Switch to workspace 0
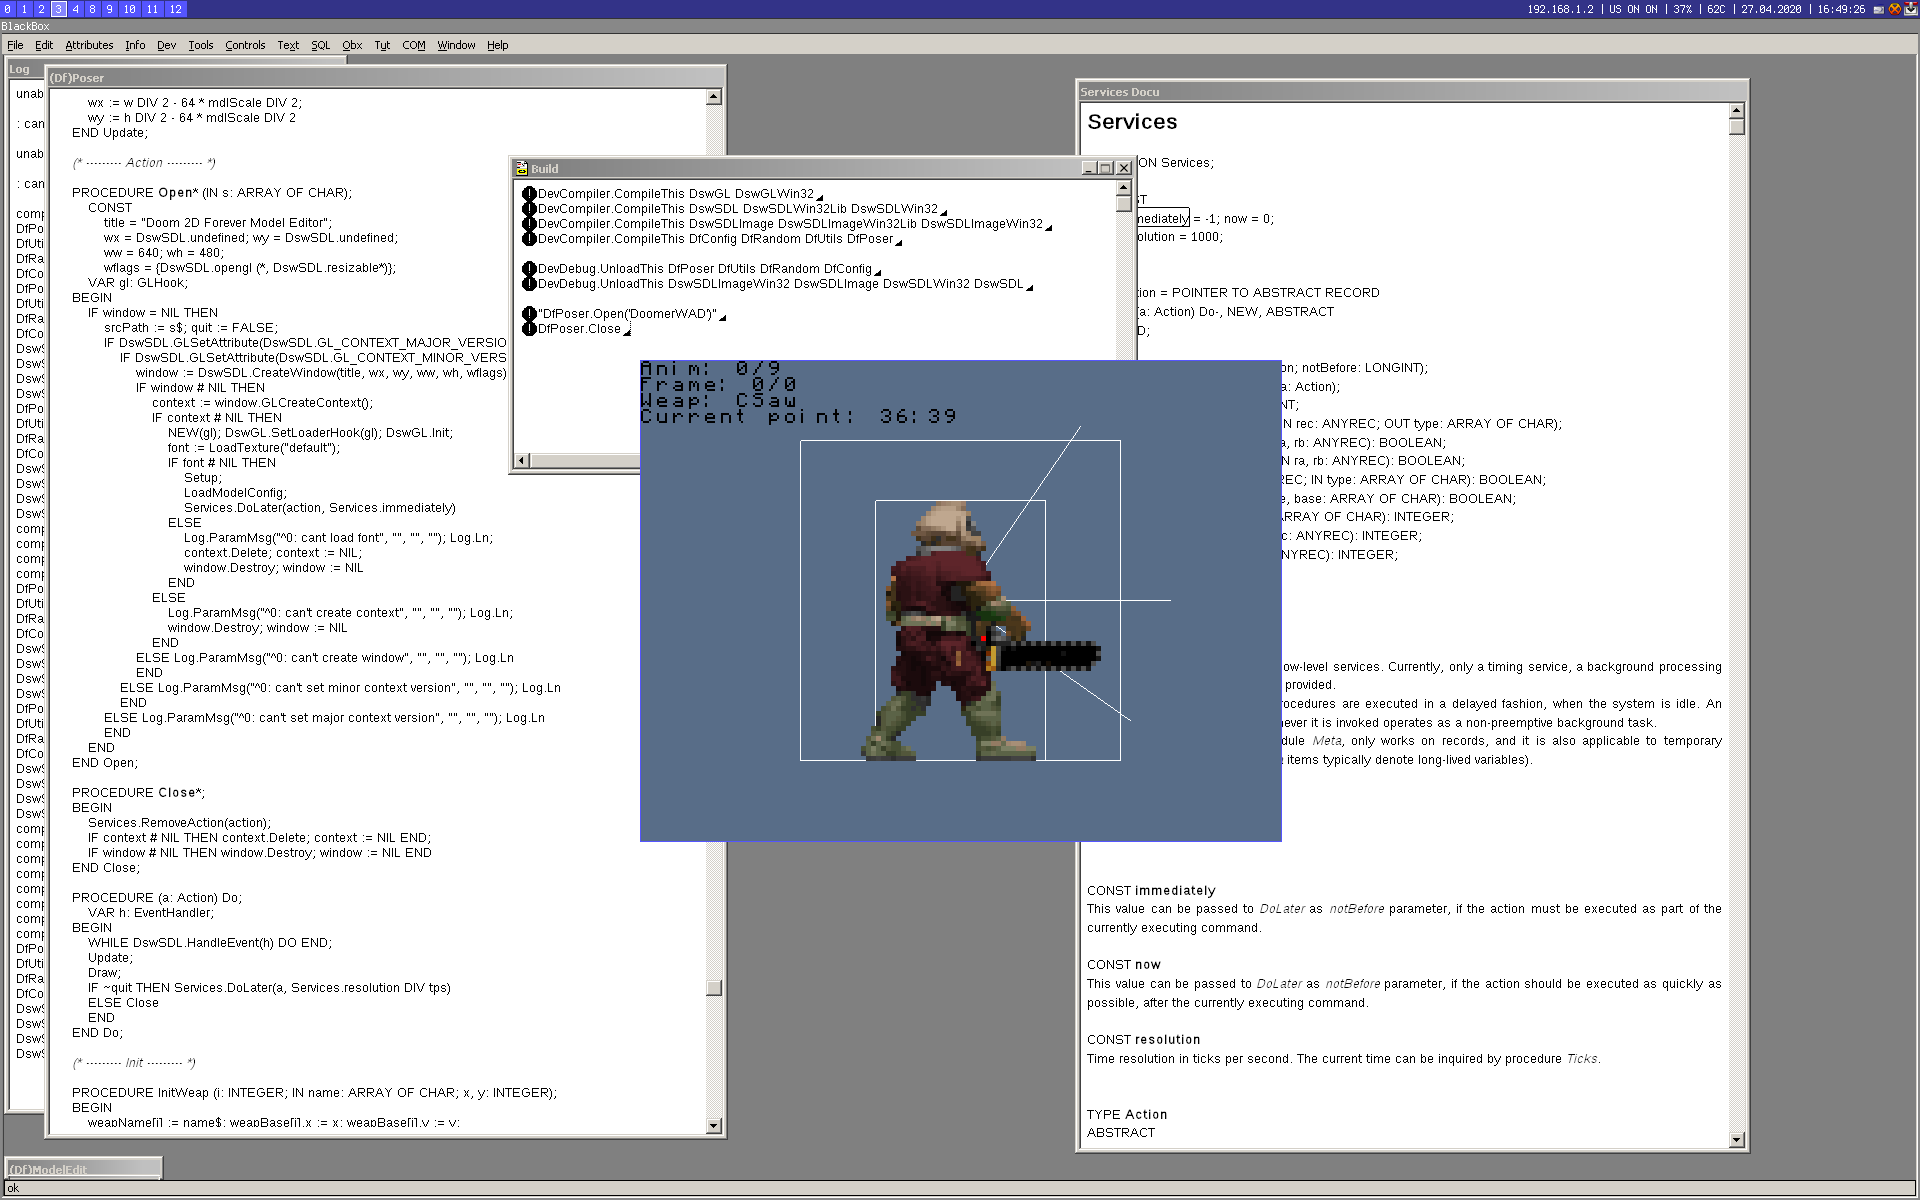Screen dimensions: 1920x1200 (x=7, y=9)
